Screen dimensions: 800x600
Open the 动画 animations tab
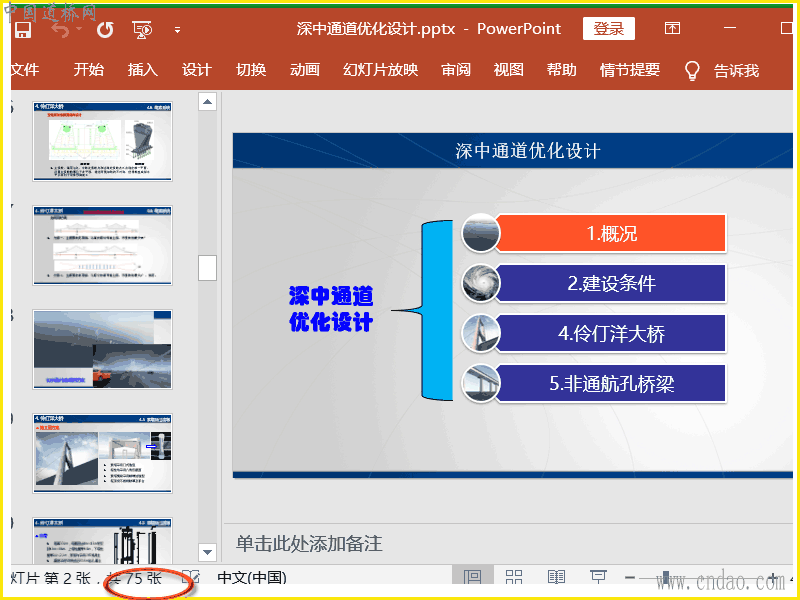pos(305,69)
